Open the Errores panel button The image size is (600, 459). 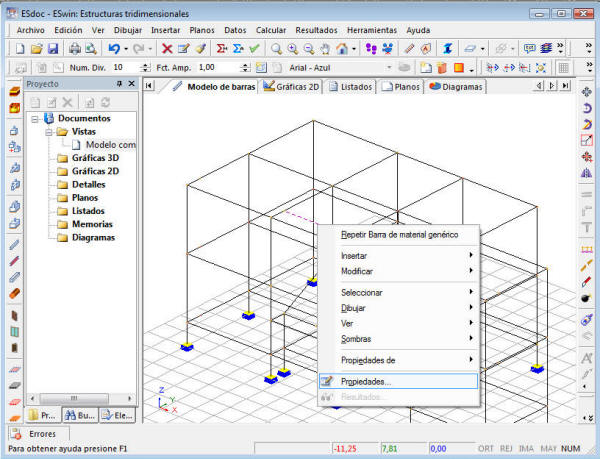coord(39,434)
